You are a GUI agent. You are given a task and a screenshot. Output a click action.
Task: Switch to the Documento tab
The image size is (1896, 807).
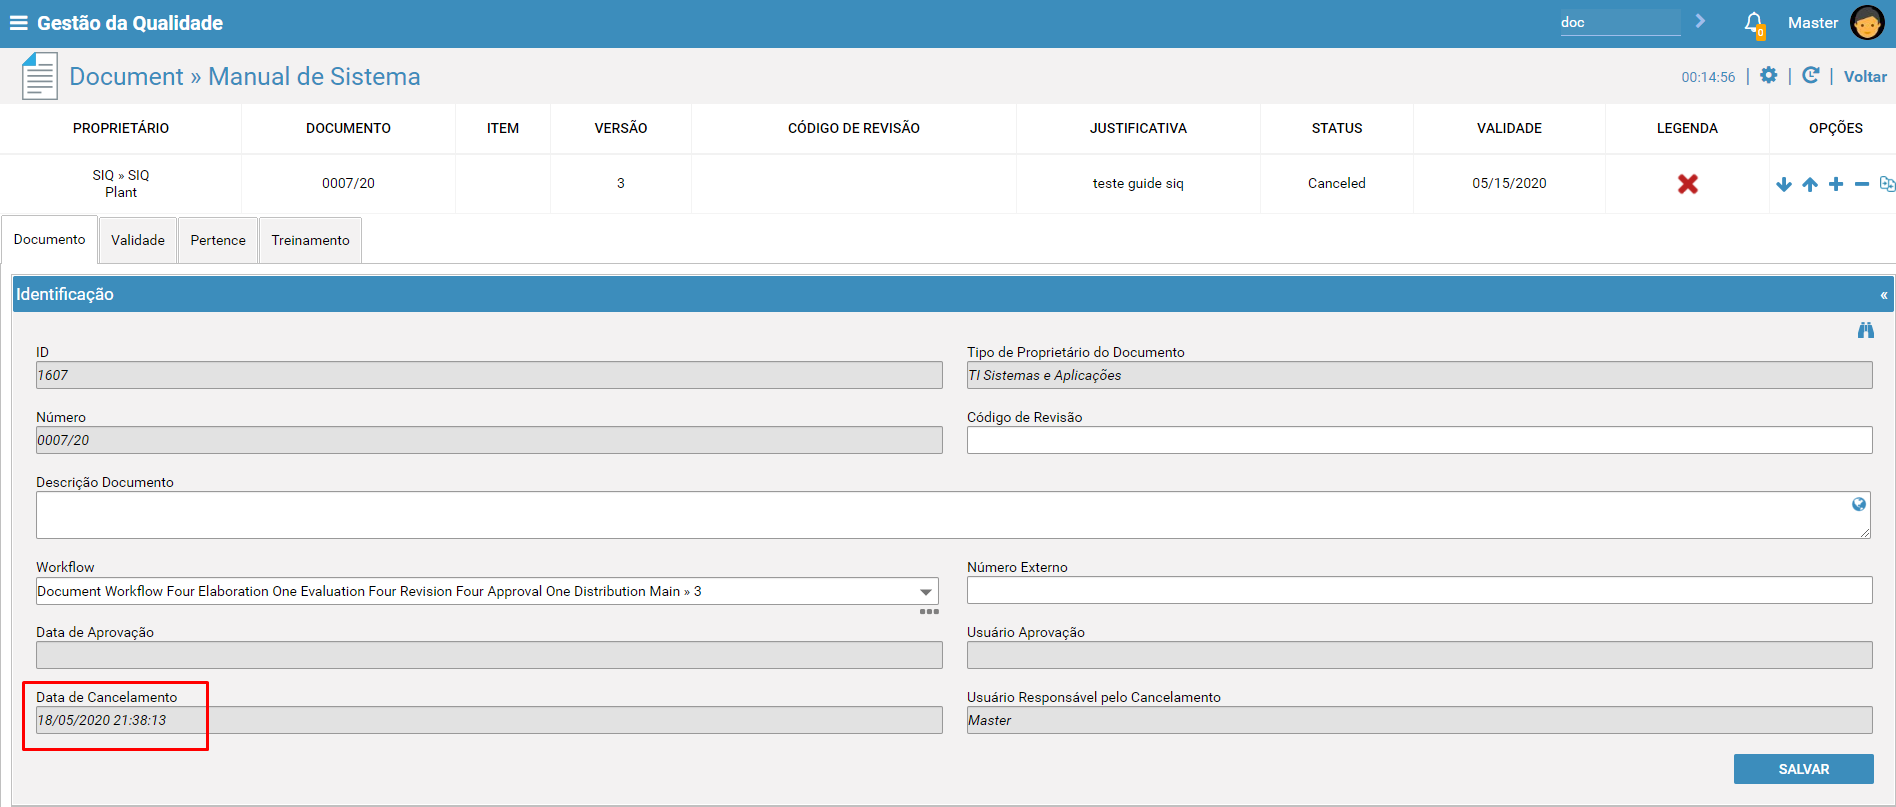click(x=50, y=240)
